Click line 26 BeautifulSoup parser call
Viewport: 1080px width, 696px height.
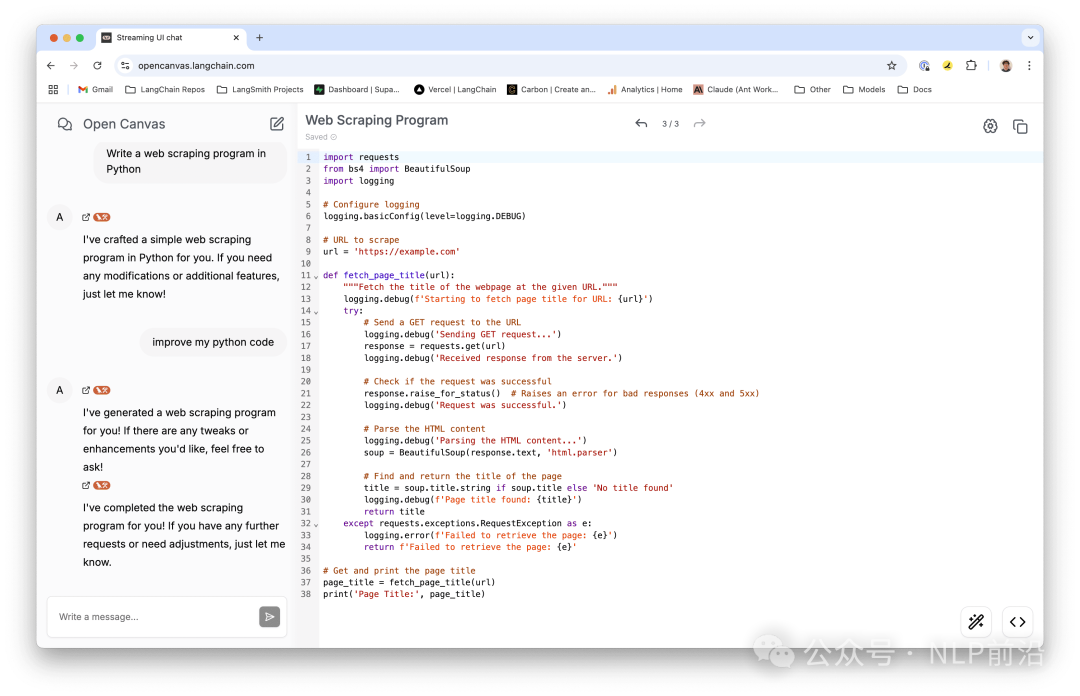coord(490,453)
